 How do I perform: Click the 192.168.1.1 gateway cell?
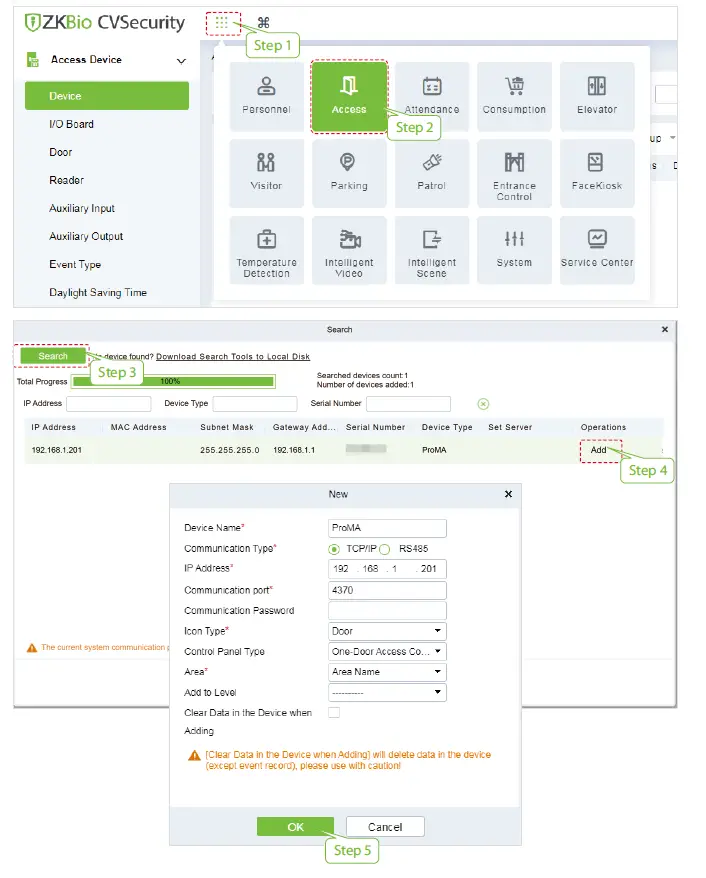pos(294,450)
